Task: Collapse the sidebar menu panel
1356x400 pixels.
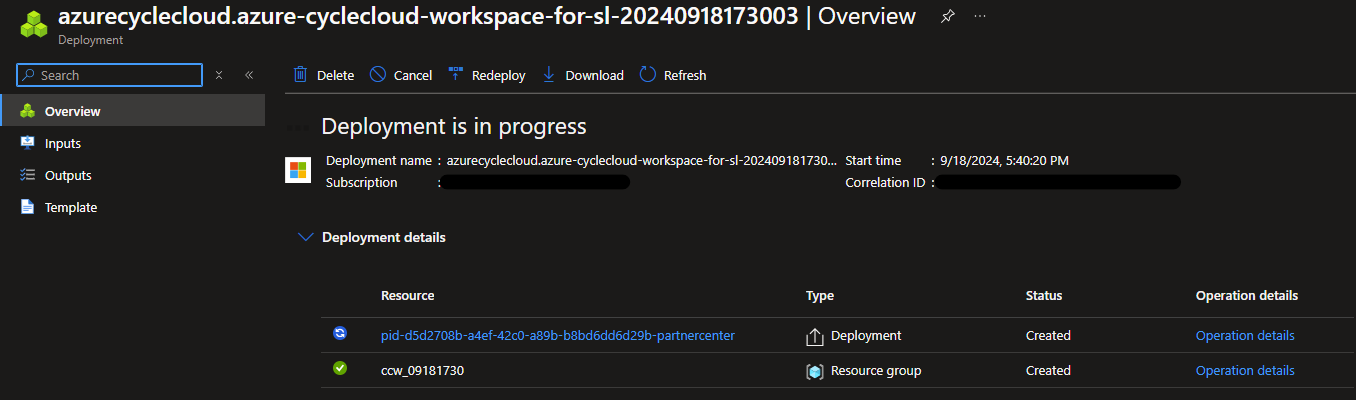Action: (x=249, y=75)
